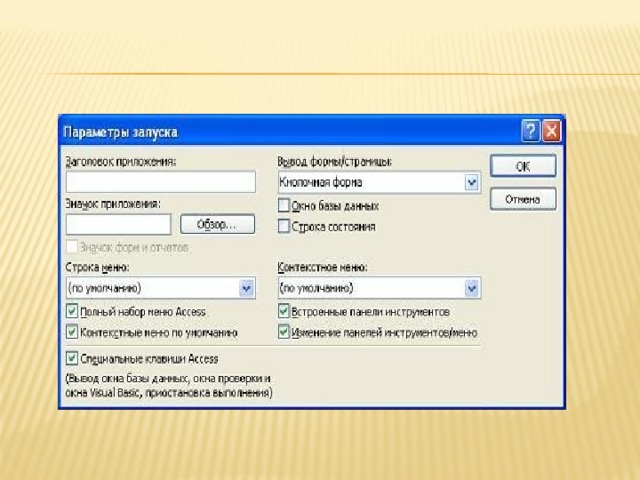Toggle the Строка состояния checkbox
This screenshot has width=640, height=480.
(x=284, y=227)
